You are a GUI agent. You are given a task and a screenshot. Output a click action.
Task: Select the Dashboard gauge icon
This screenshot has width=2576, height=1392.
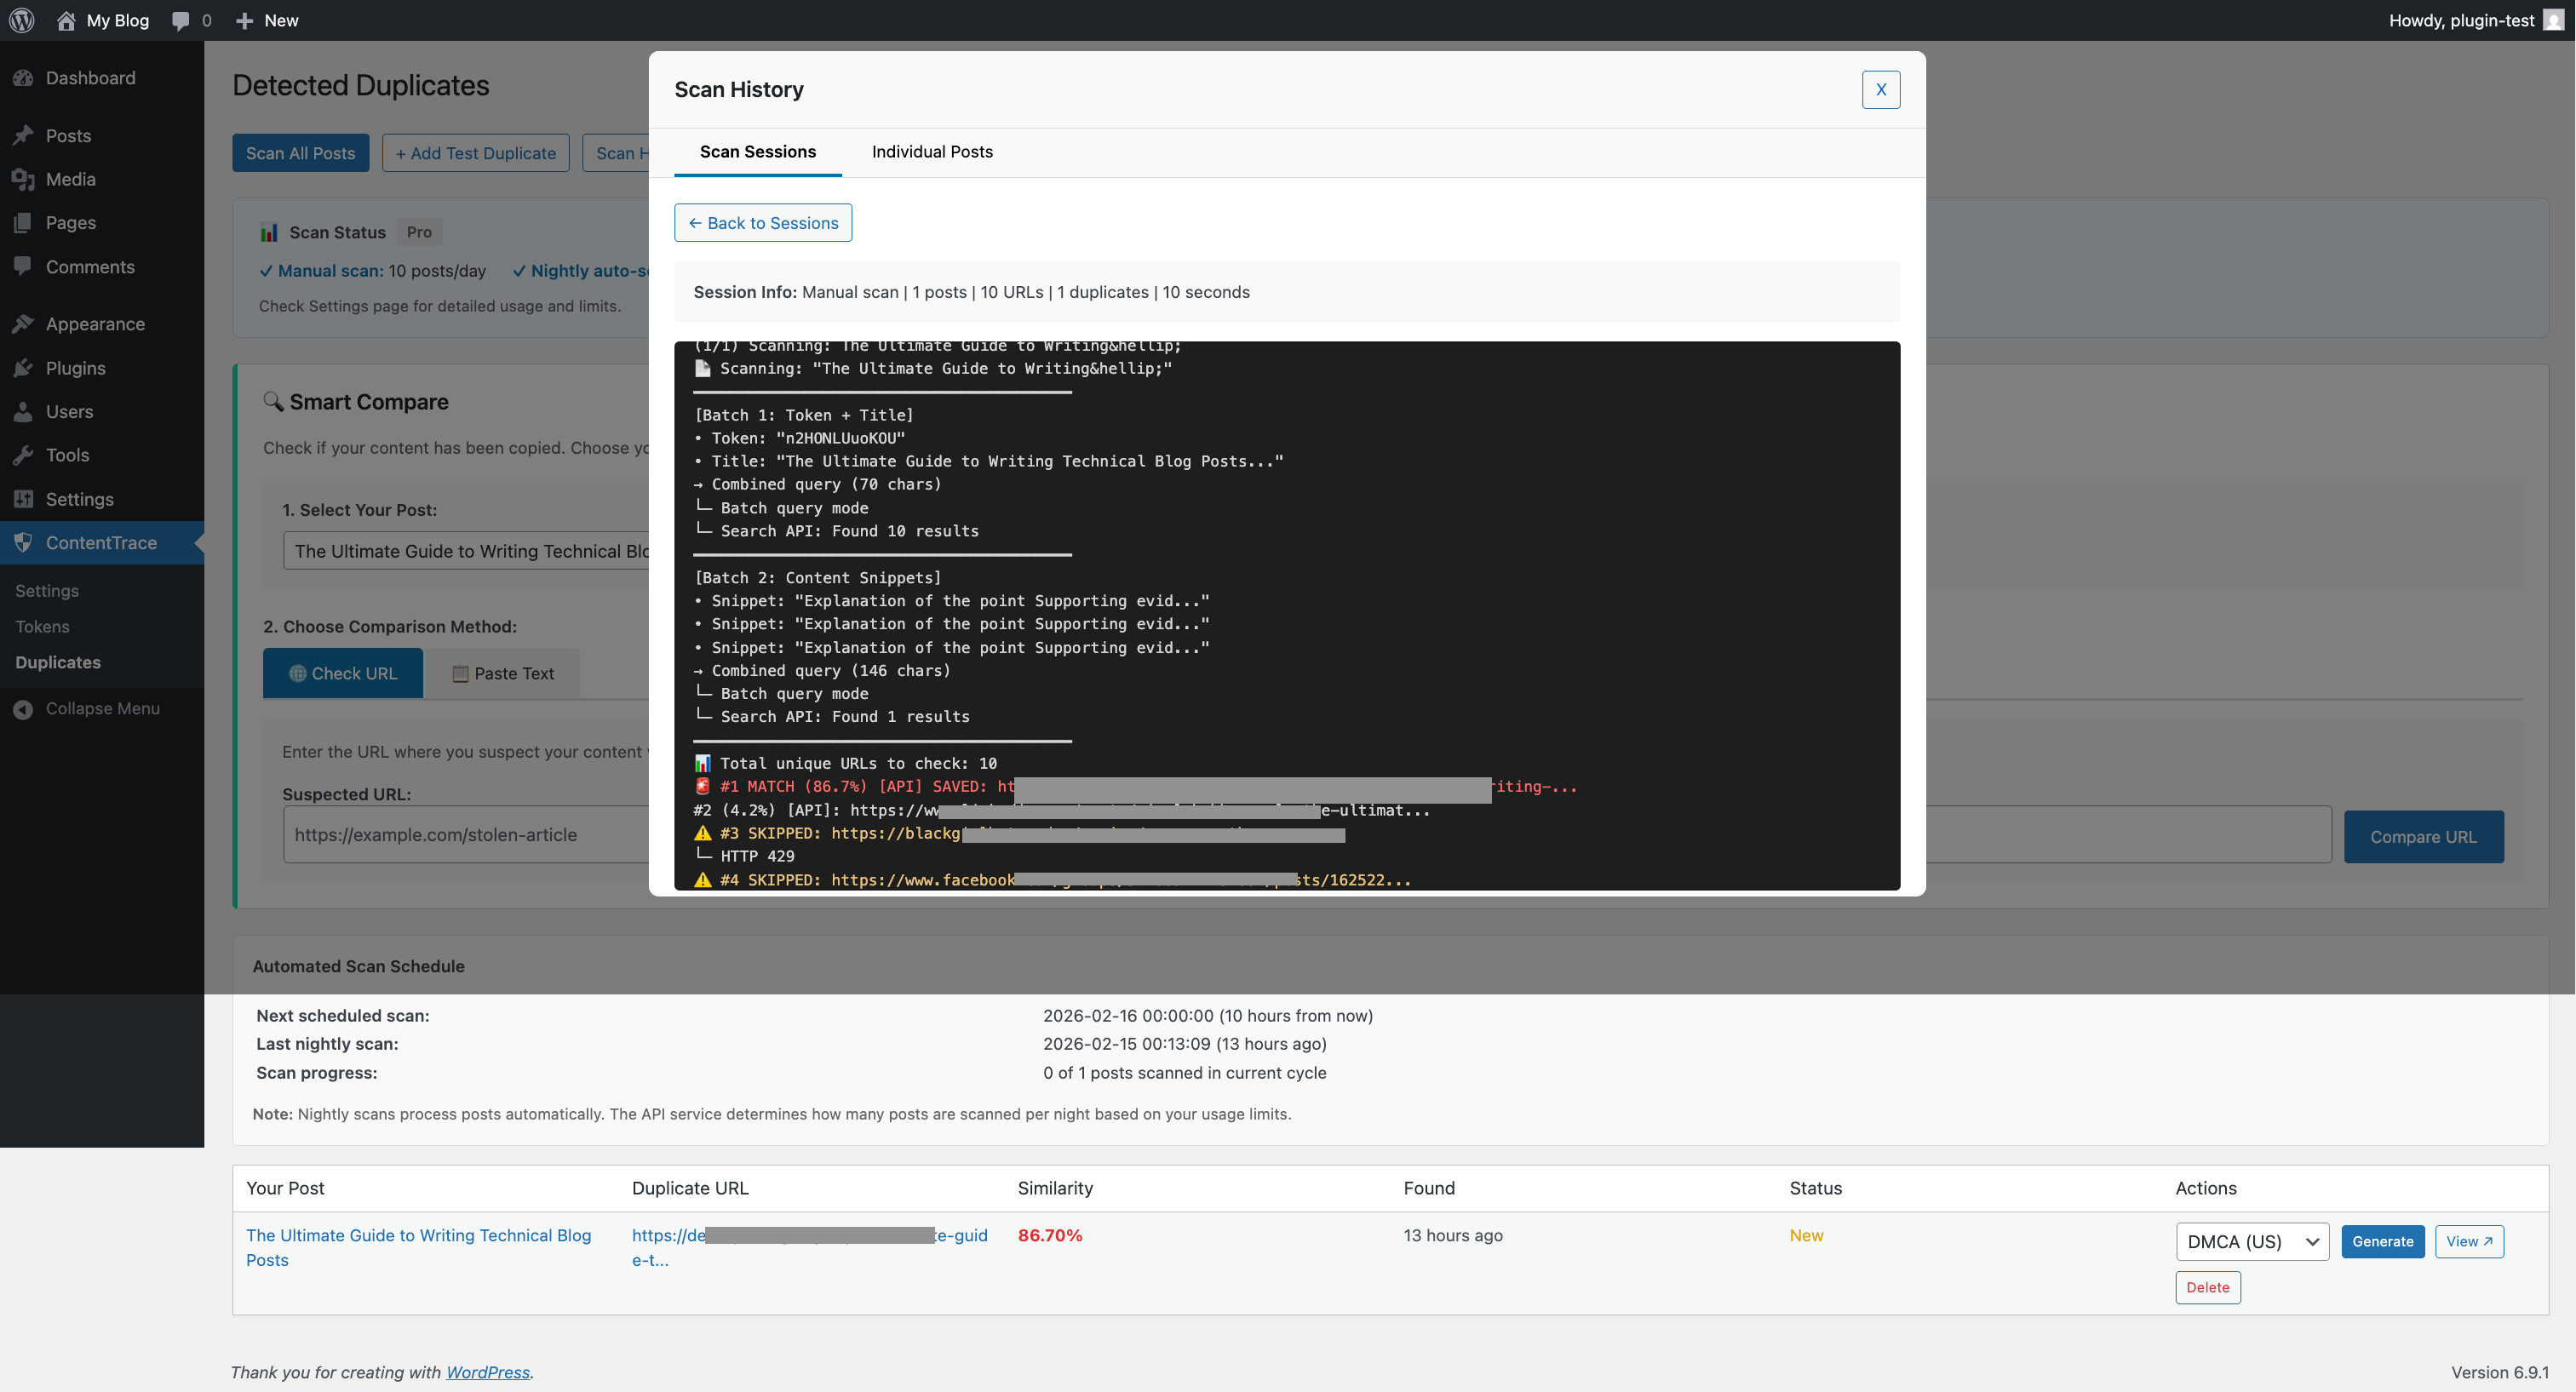pyautogui.click(x=25, y=78)
